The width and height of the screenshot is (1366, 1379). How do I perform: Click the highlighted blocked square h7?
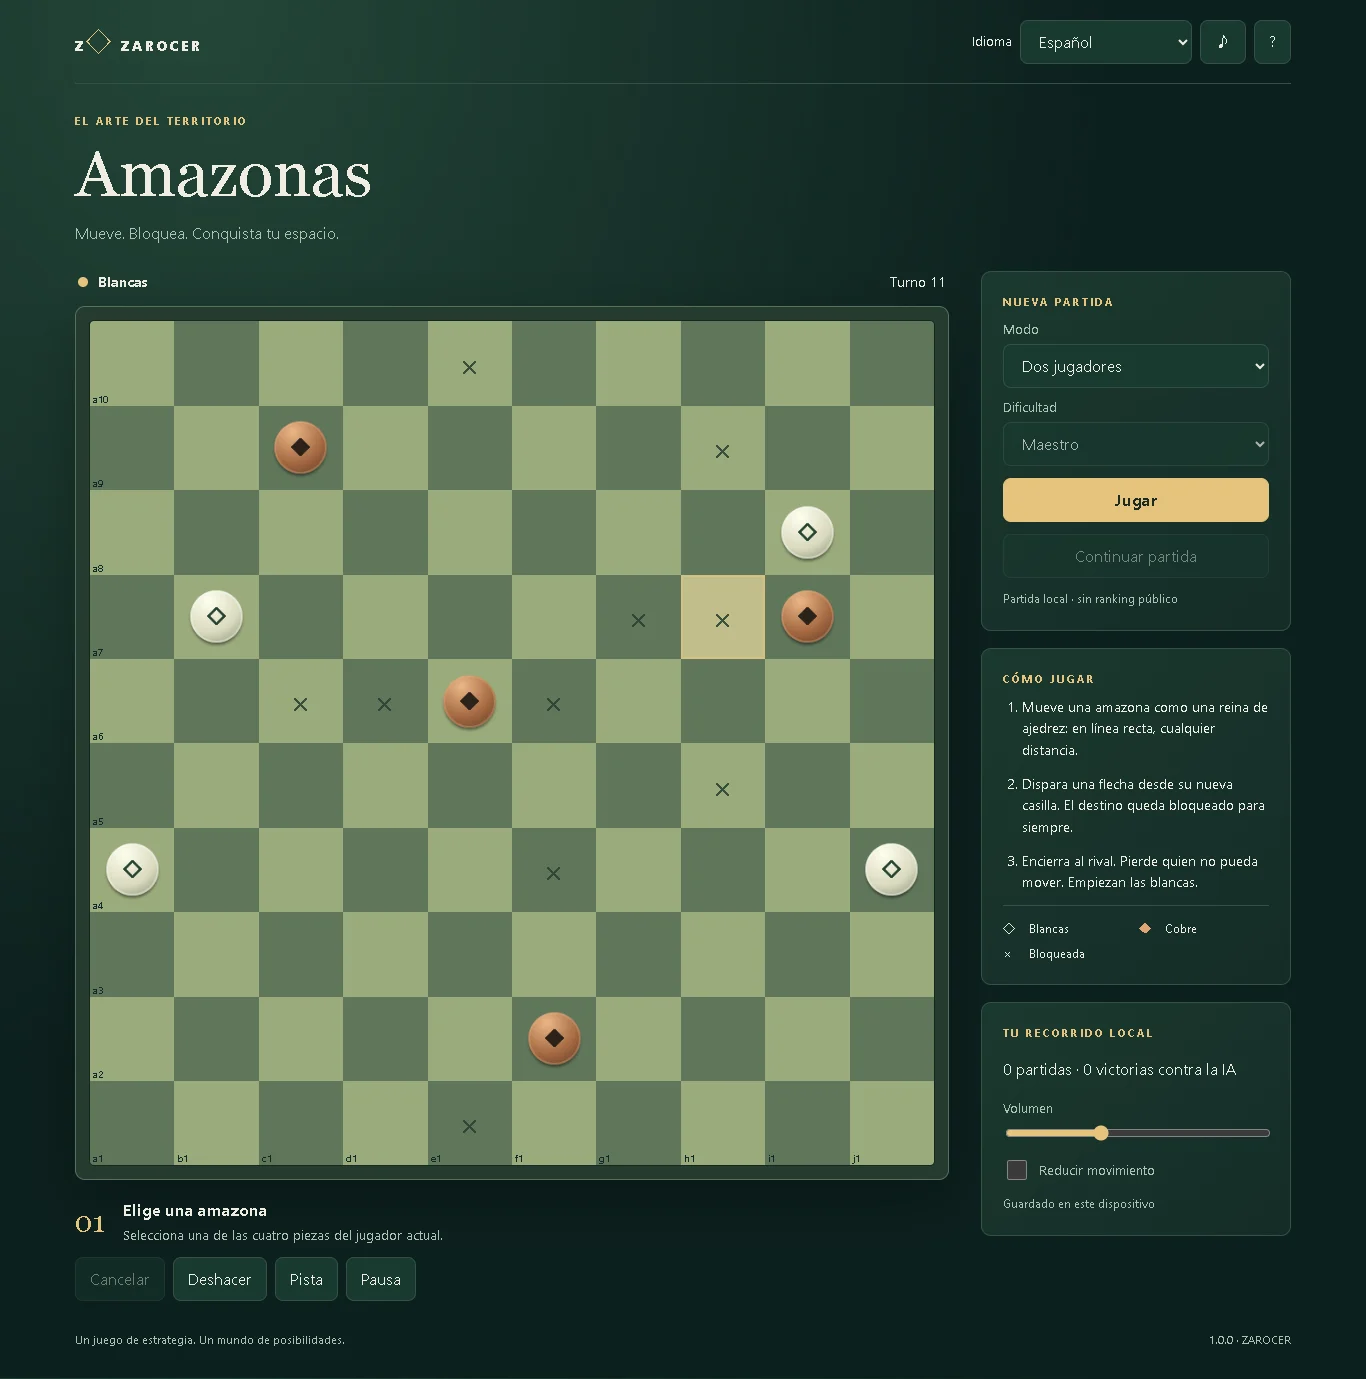click(x=722, y=617)
